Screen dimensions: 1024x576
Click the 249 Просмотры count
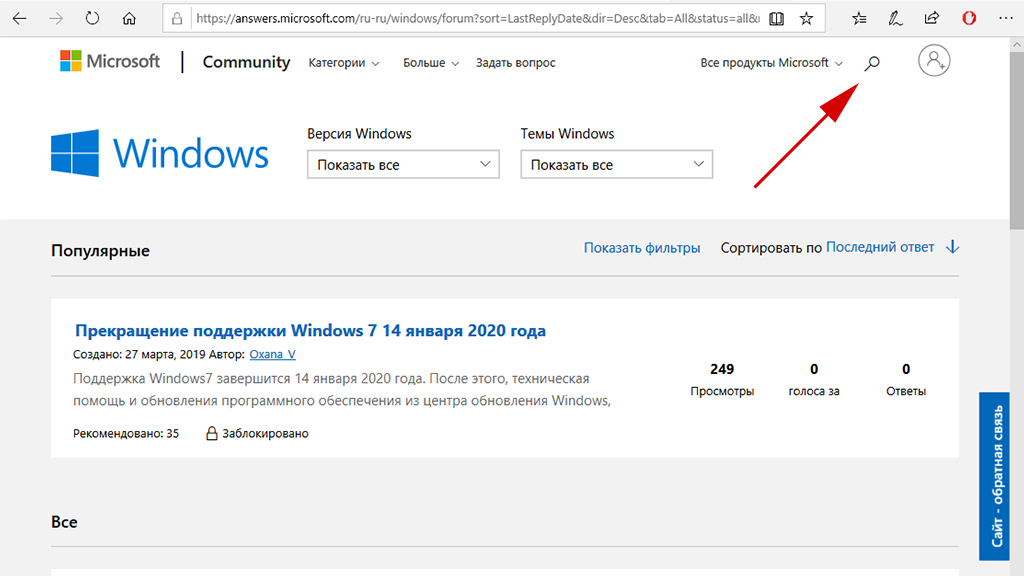(722, 379)
